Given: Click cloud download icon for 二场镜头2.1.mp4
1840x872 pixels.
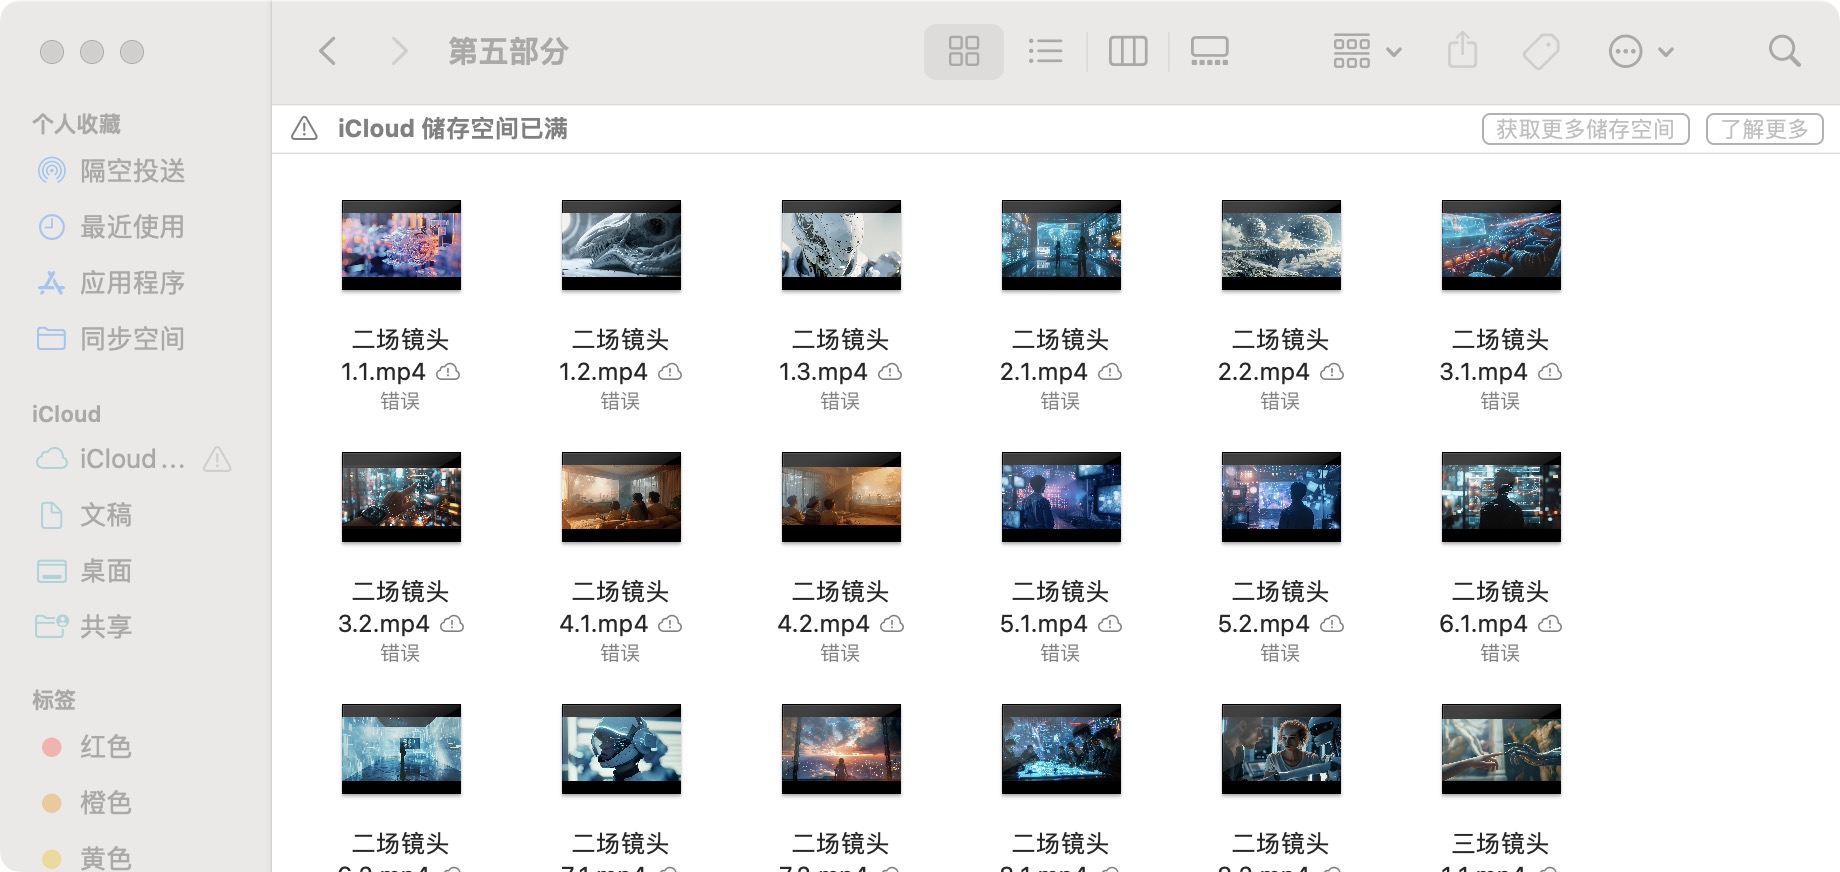Looking at the screenshot, I should pyautogui.click(x=1110, y=372).
